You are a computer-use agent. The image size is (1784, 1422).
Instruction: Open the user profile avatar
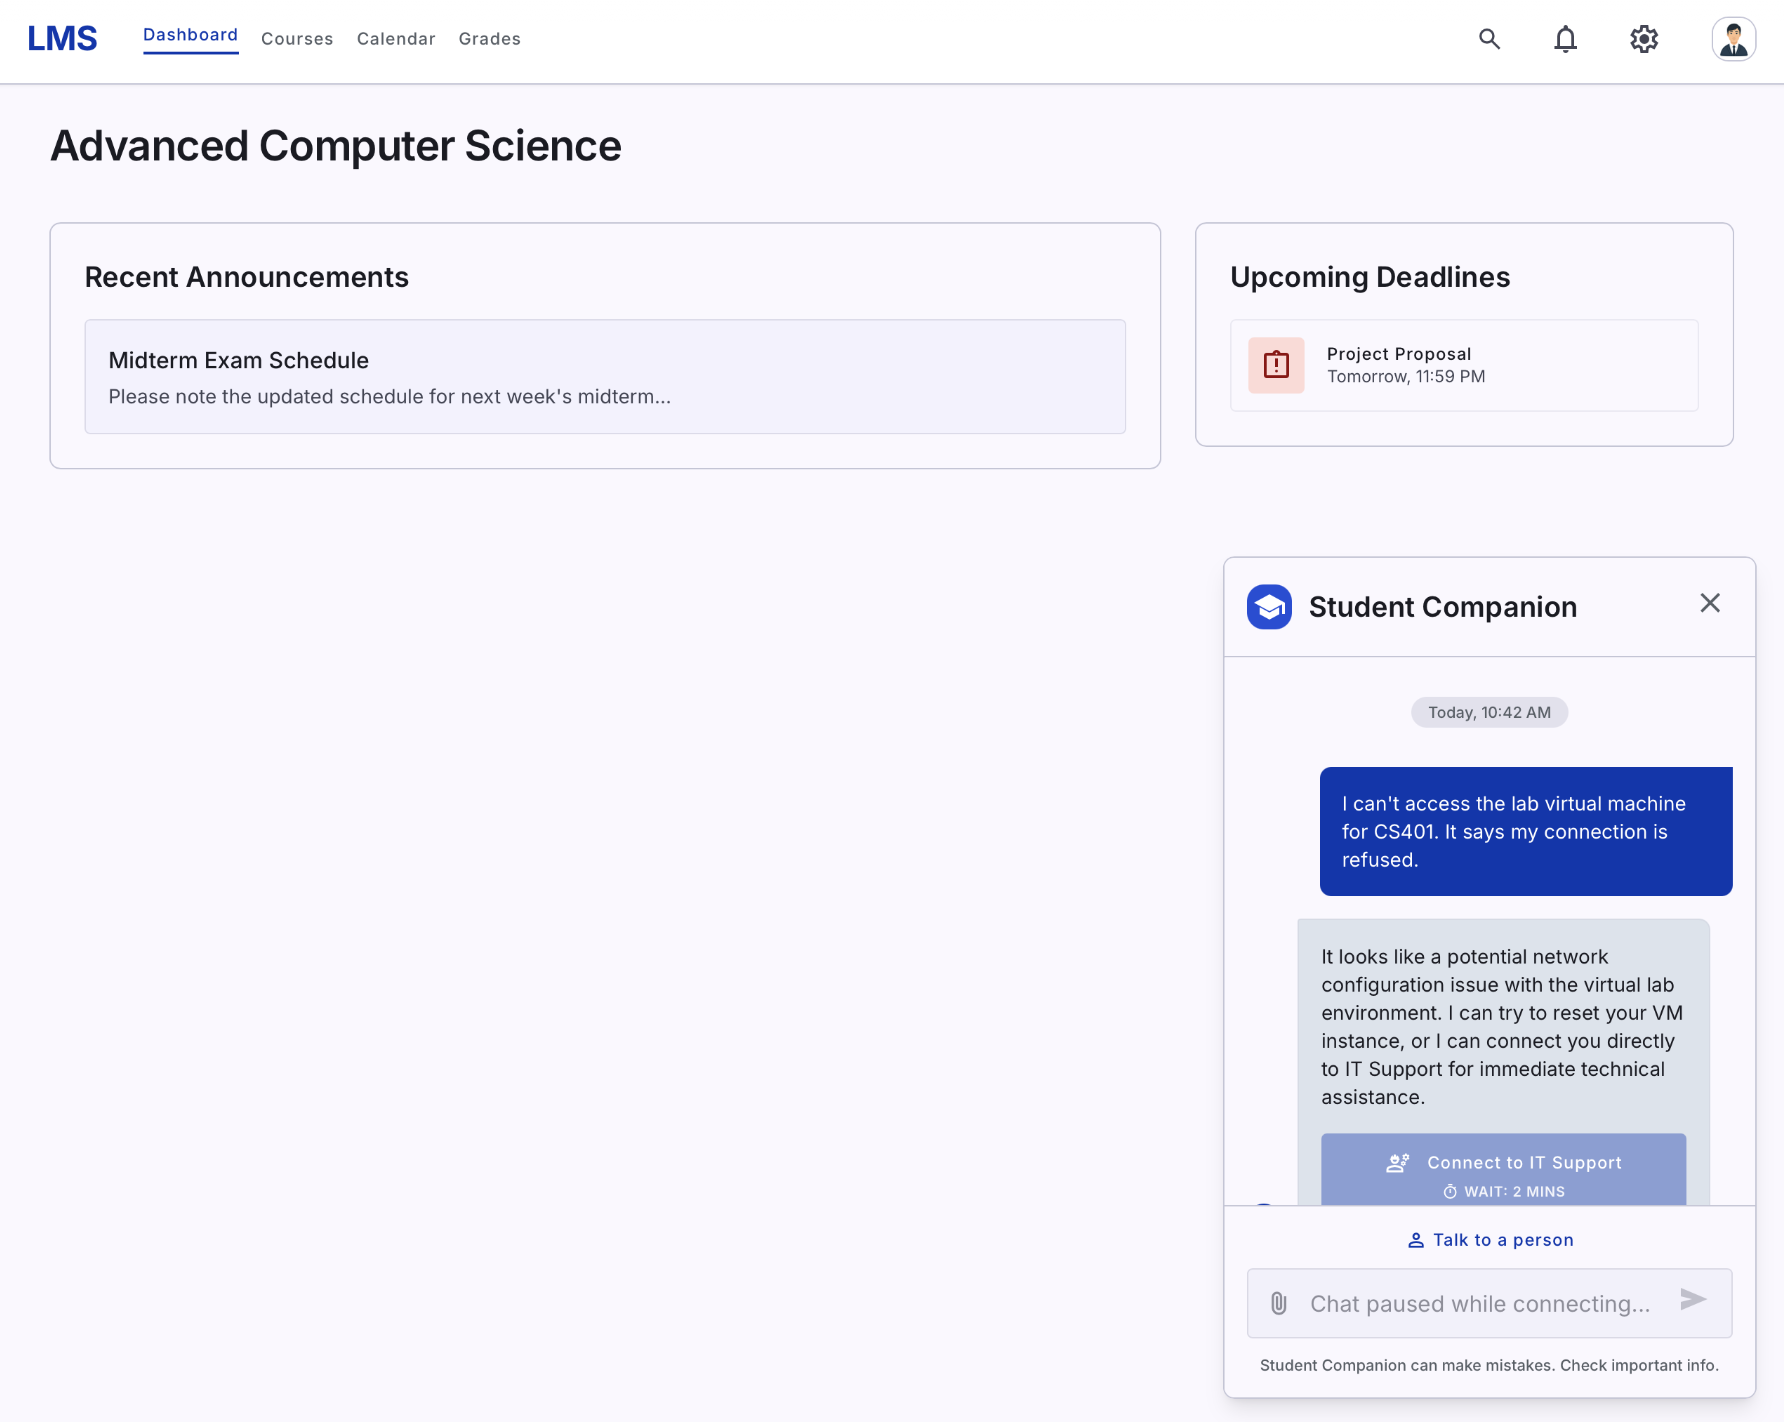(1733, 39)
